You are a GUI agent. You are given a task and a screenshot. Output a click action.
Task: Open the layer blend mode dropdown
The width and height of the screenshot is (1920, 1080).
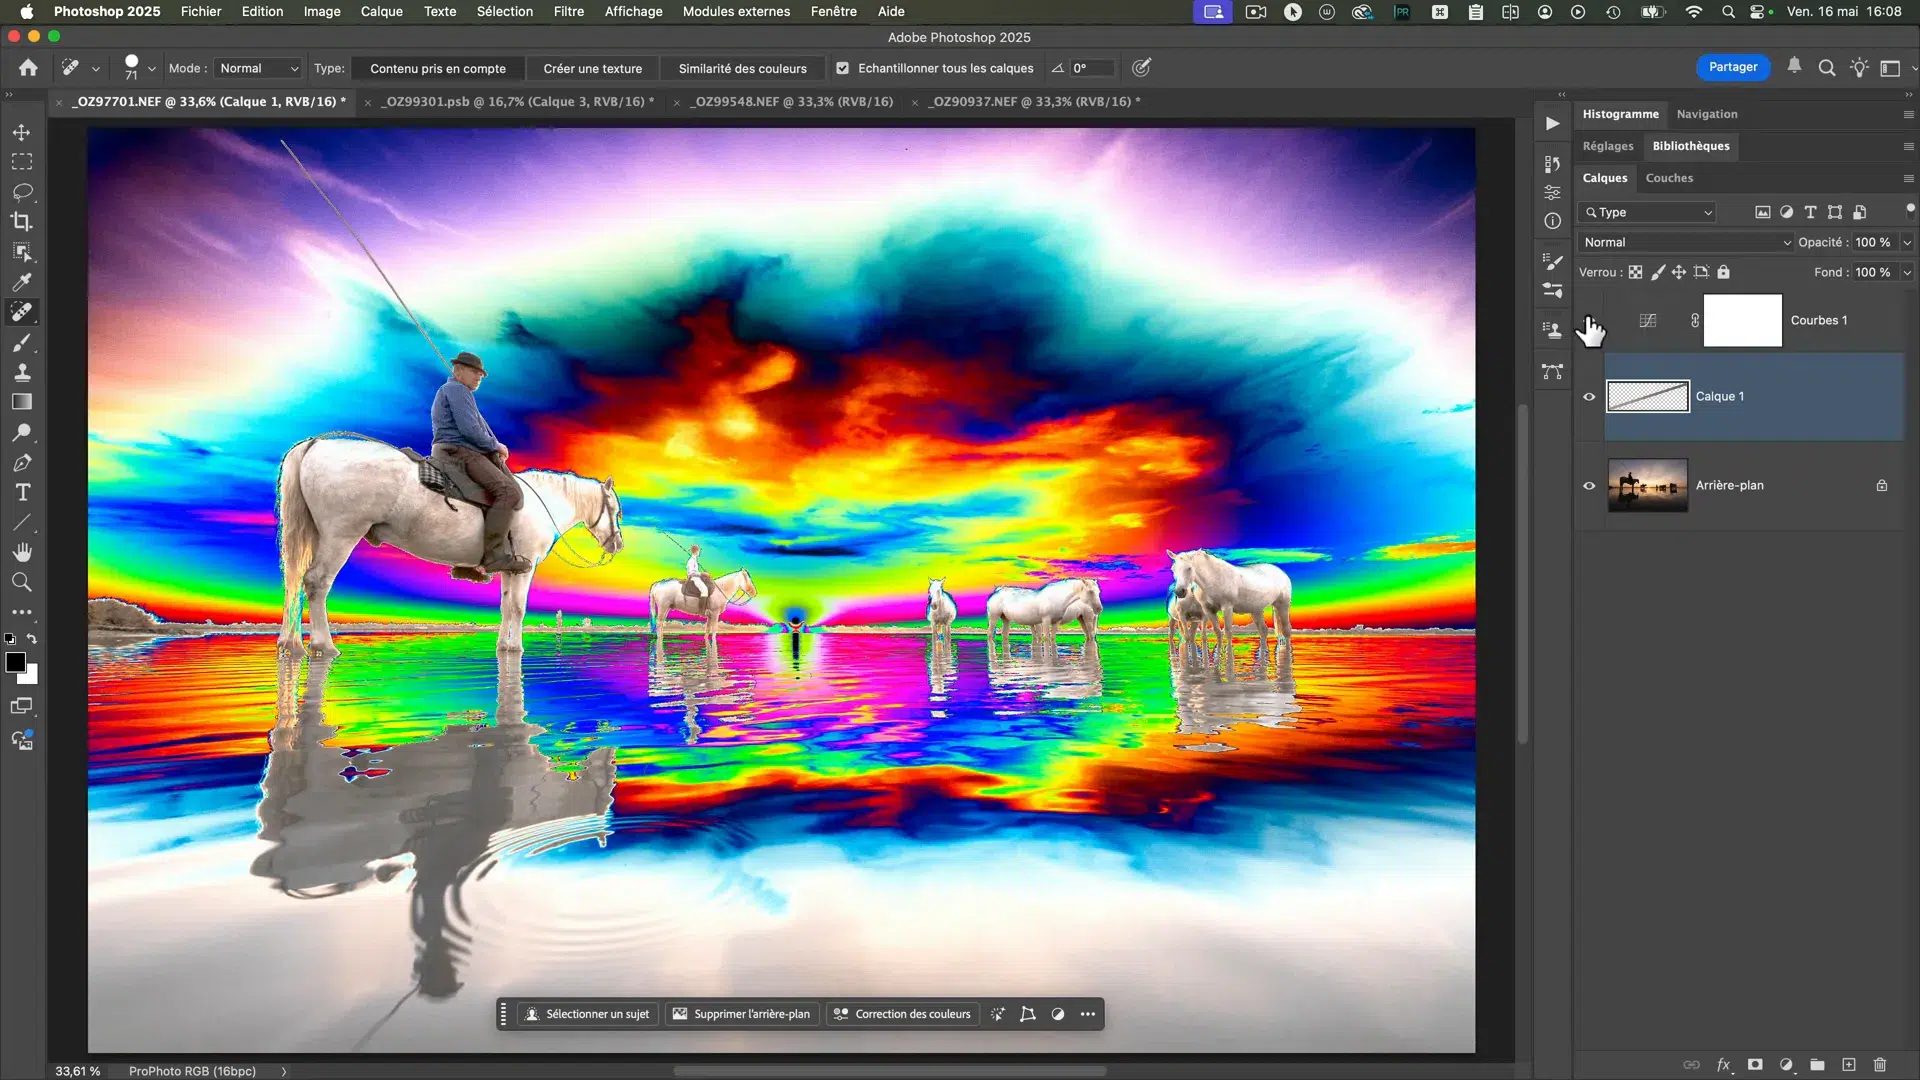click(1686, 242)
